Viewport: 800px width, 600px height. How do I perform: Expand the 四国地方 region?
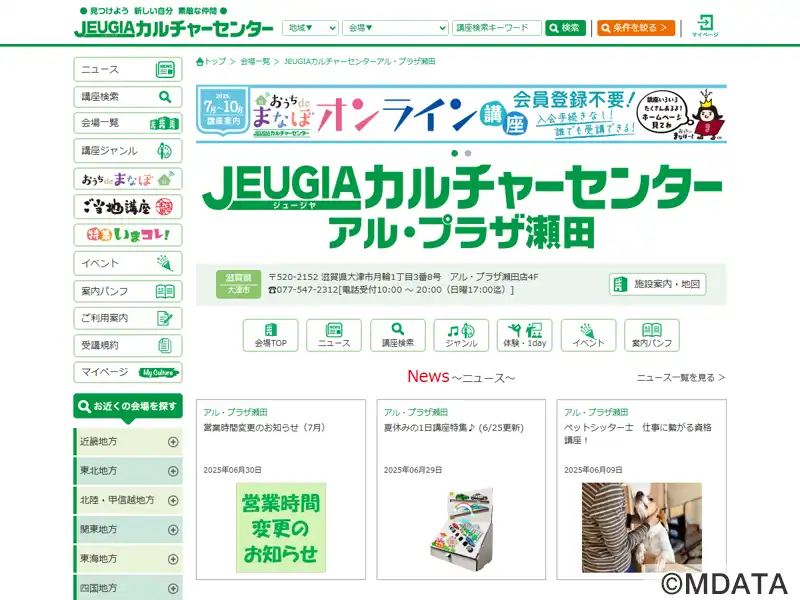[x=128, y=588]
